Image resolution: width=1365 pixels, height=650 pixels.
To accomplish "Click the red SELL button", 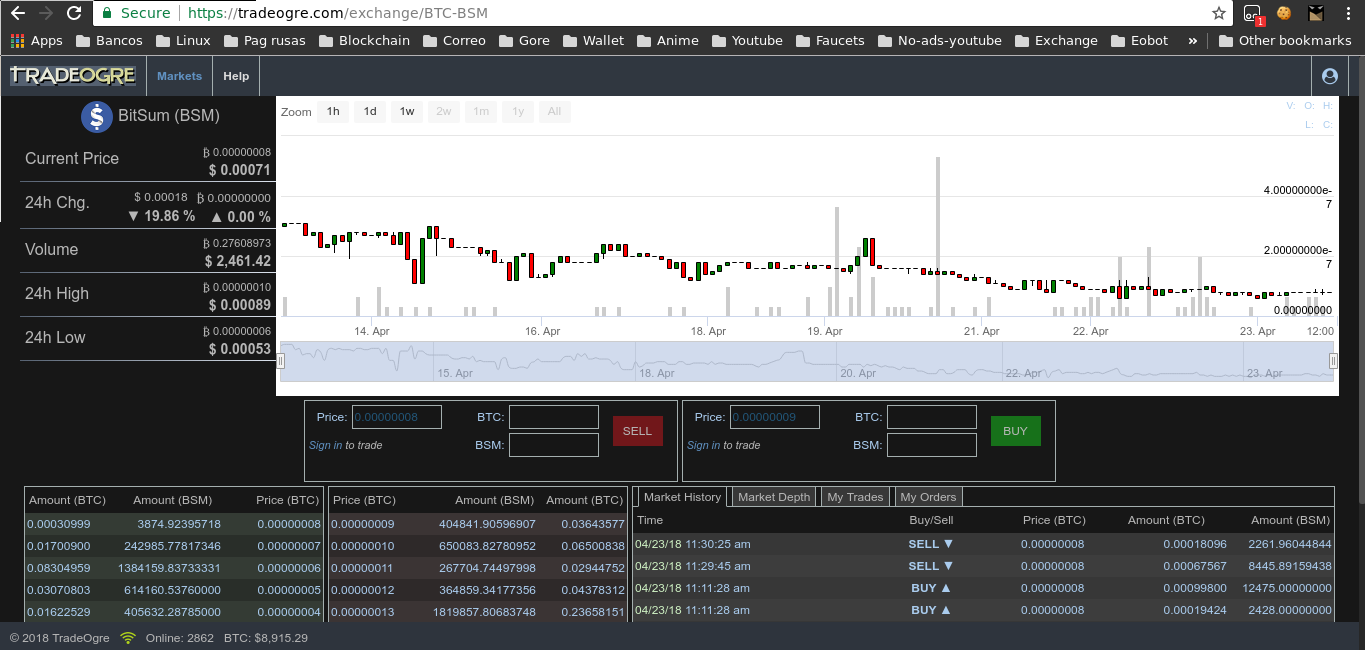I will coord(637,431).
